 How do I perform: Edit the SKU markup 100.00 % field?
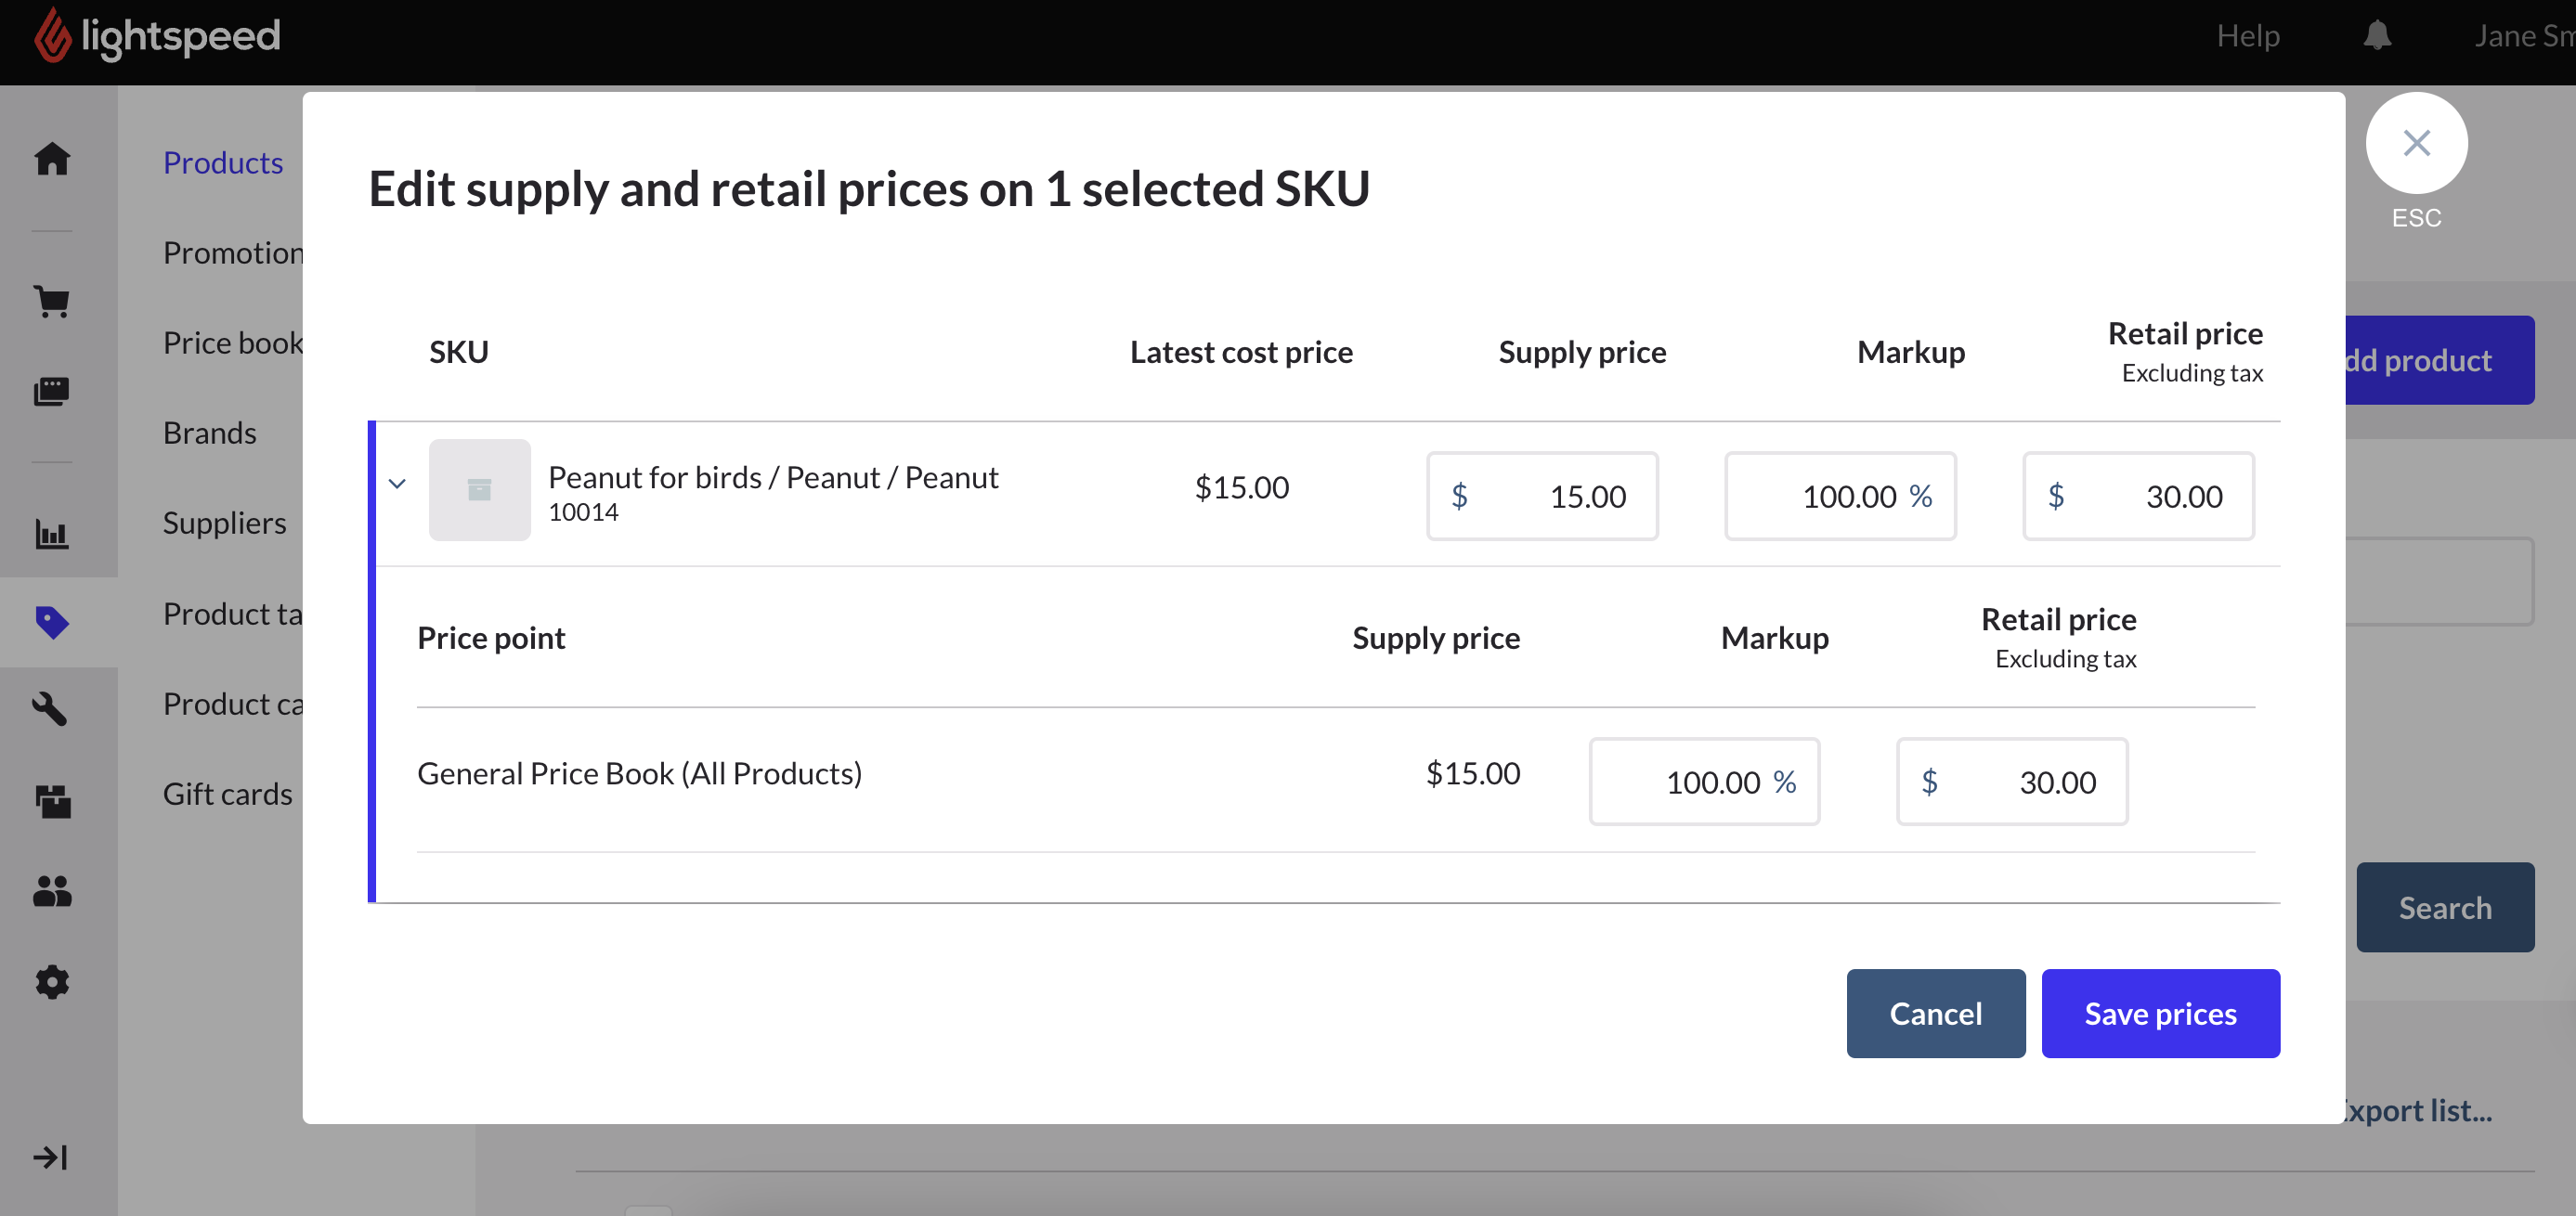point(1840,496)
